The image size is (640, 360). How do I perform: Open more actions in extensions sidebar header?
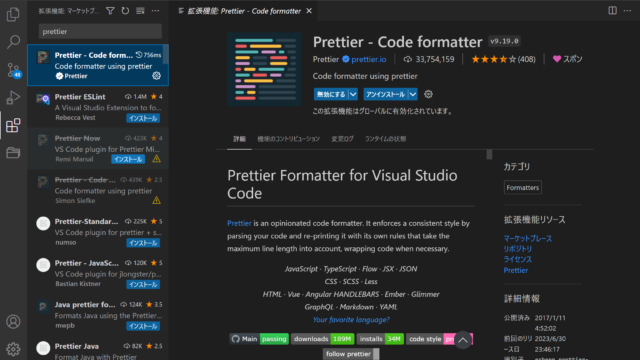coord(156,11)
